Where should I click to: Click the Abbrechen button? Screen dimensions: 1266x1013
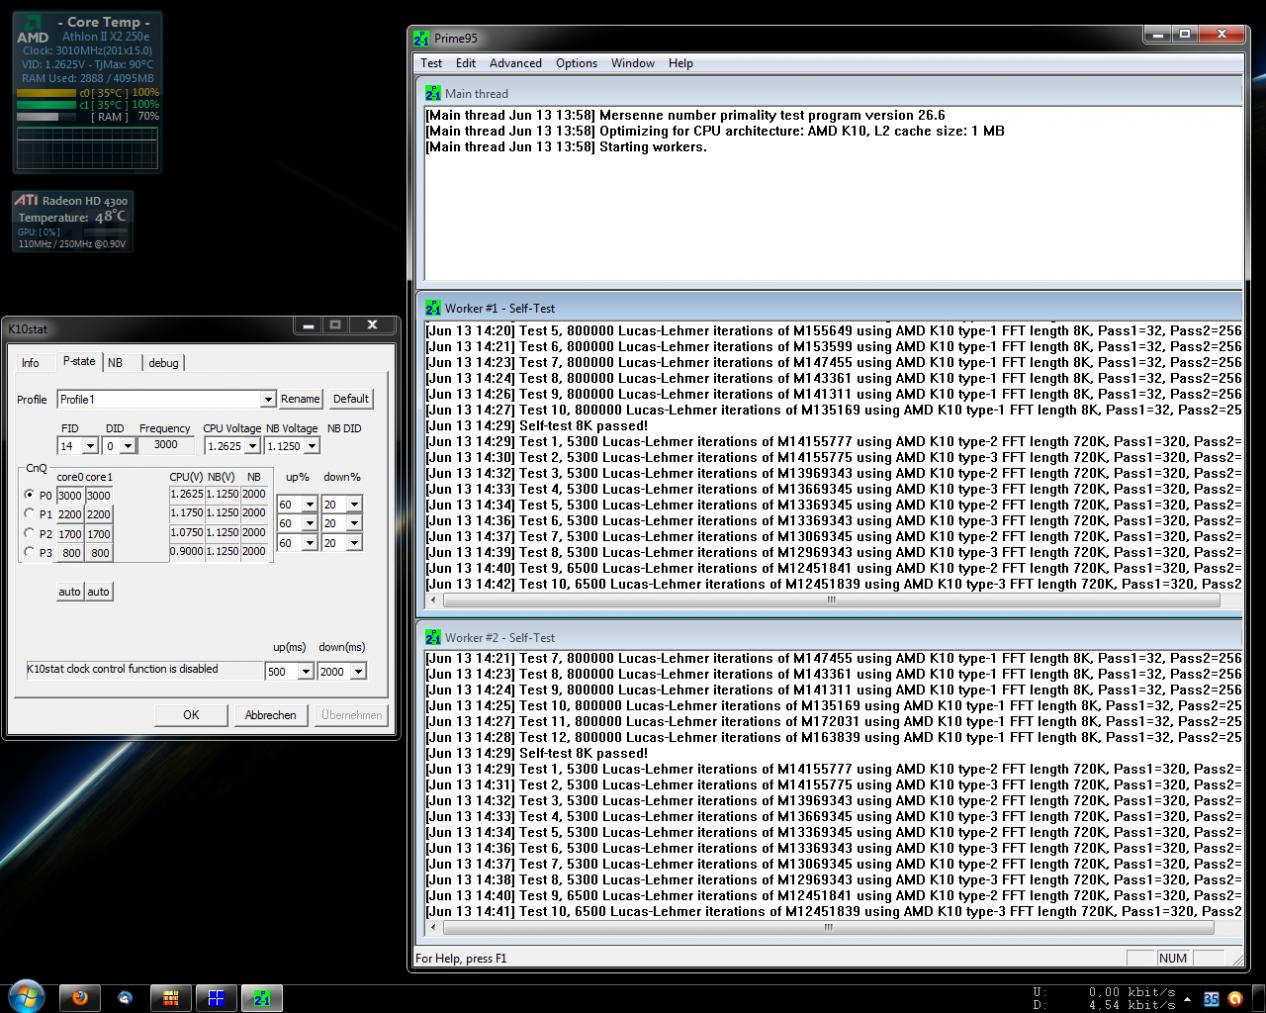[271, 715]
